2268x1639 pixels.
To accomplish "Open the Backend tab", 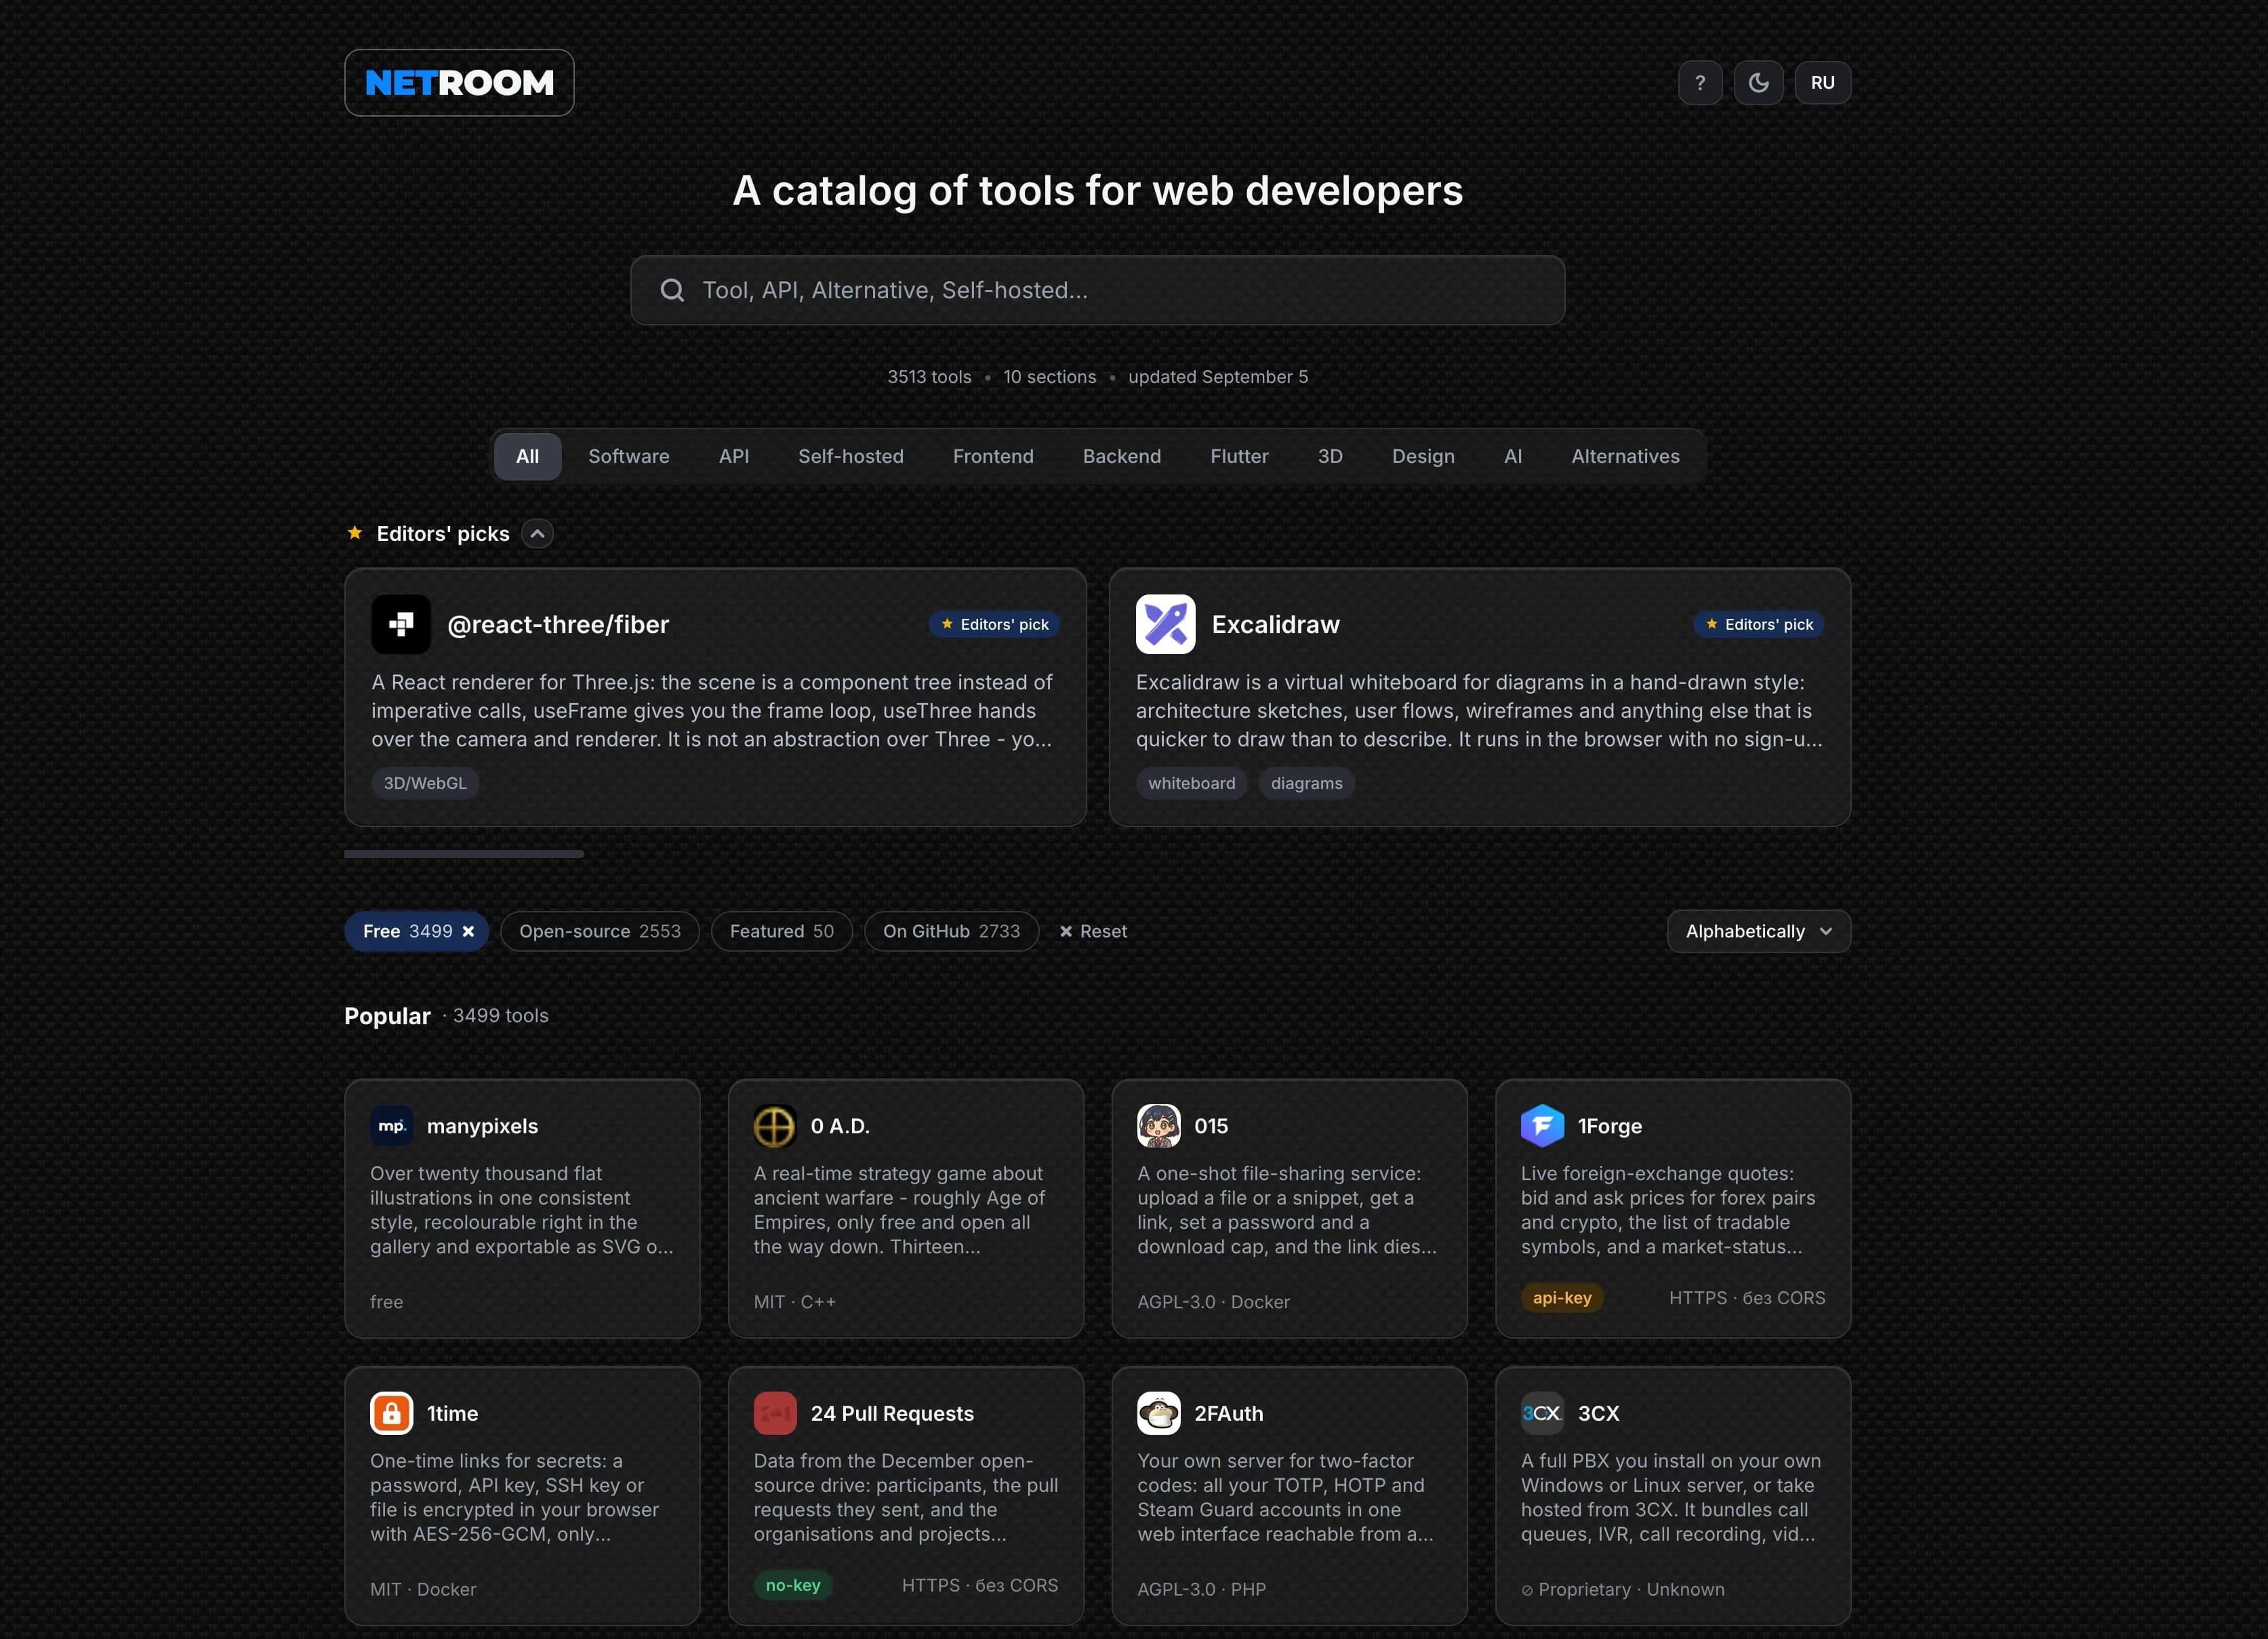I will click(x=1122, y=456).
